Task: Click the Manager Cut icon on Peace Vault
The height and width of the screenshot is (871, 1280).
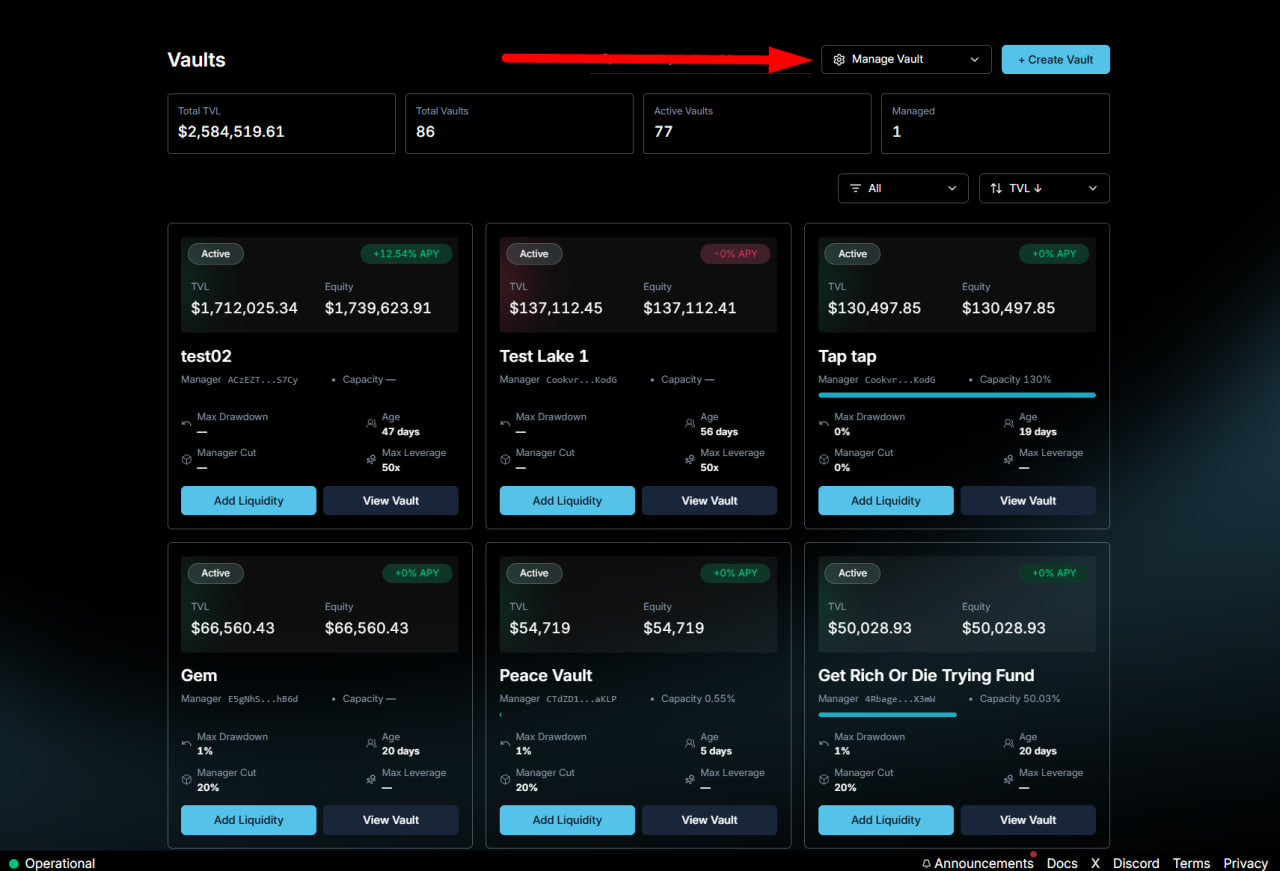Action: click(x=505, y=780)
